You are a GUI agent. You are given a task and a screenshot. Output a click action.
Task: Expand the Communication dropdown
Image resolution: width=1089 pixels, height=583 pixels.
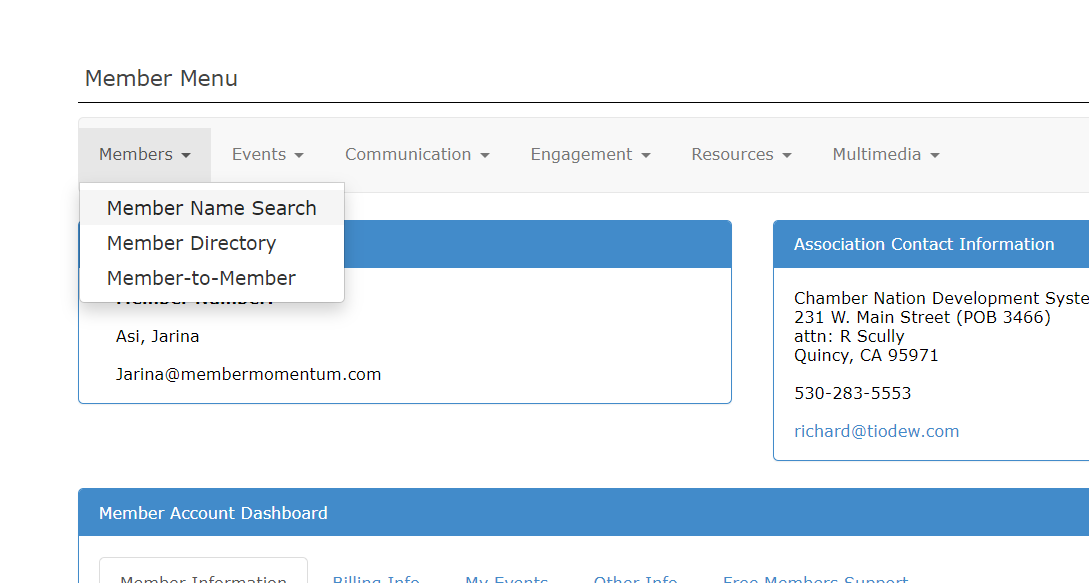(417, 154)
